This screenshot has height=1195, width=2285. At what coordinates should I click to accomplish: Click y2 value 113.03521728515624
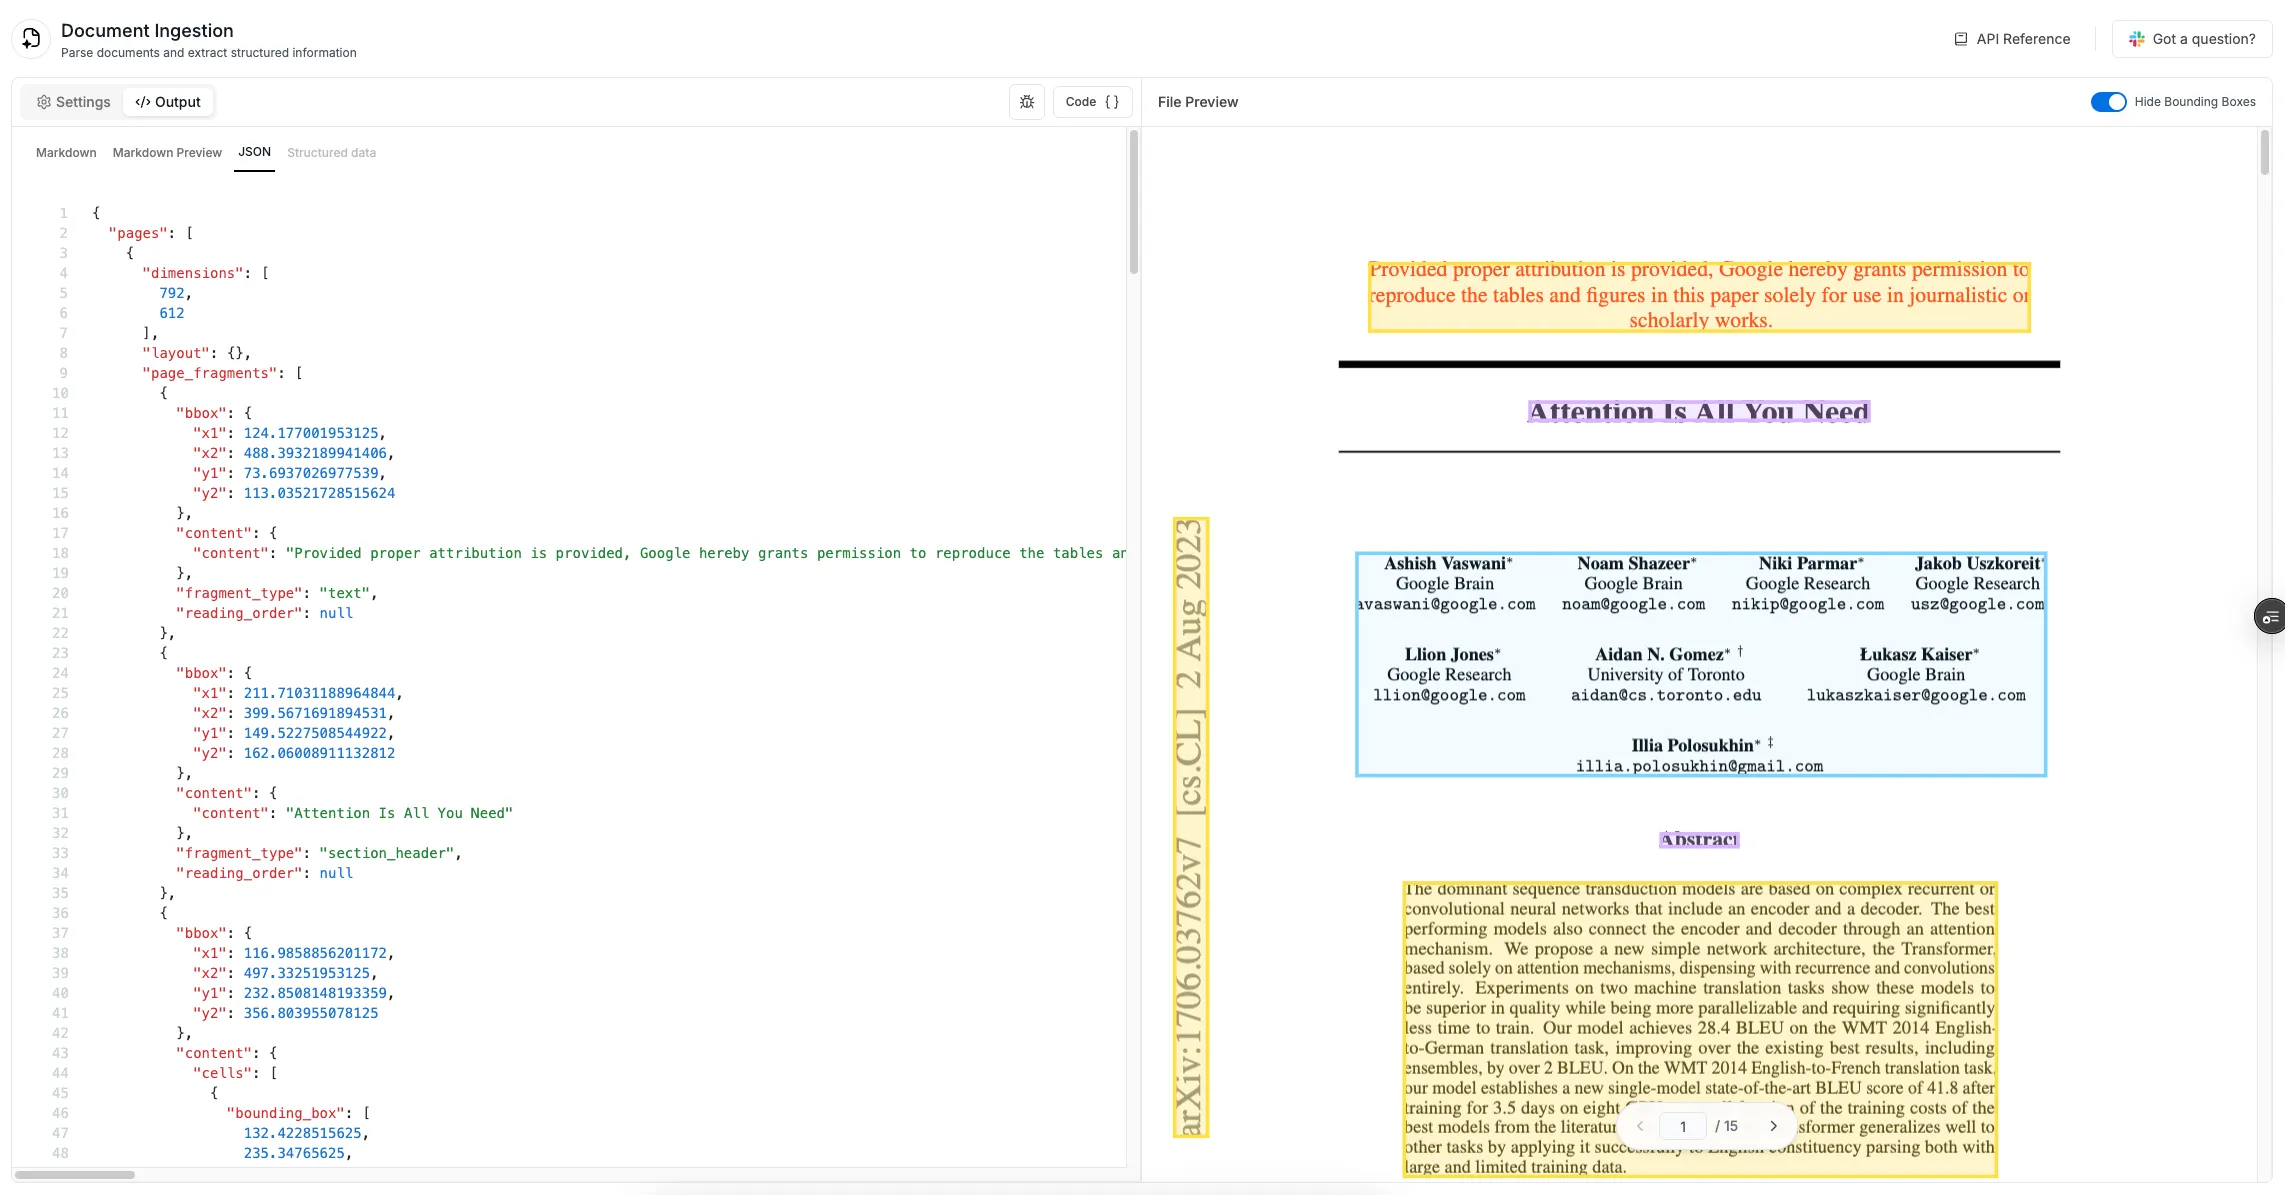point(319,493)
